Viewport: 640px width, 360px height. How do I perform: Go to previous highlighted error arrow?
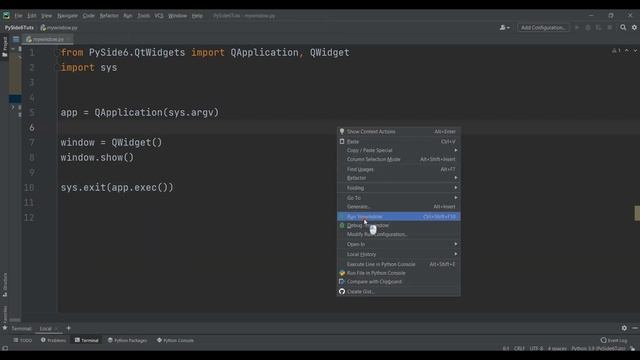coord(627,51)
